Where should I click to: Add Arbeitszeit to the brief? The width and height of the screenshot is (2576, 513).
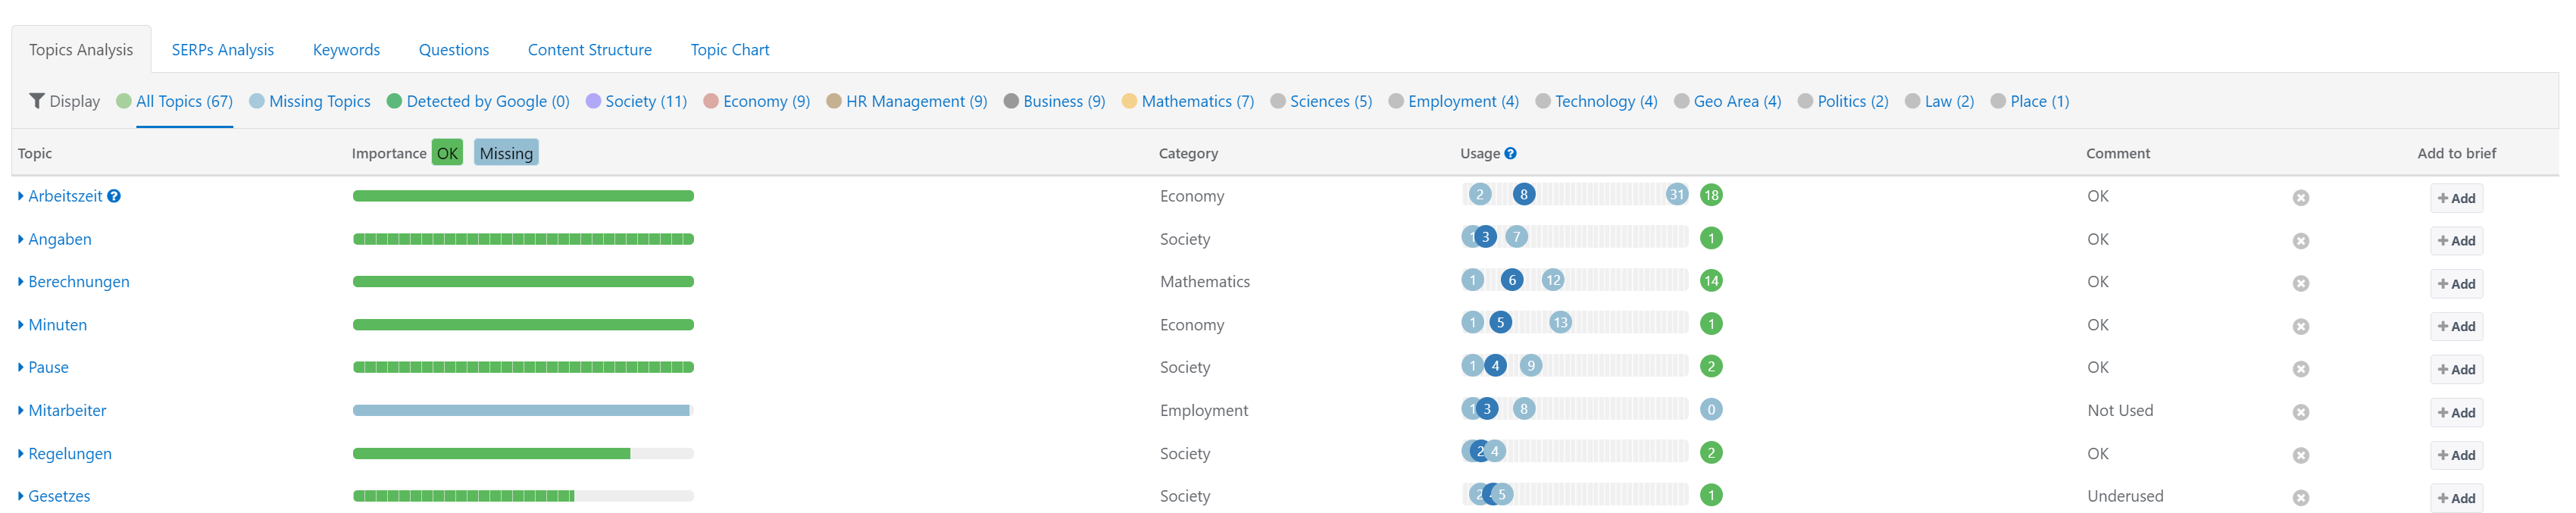click(x=2456, y=198)
